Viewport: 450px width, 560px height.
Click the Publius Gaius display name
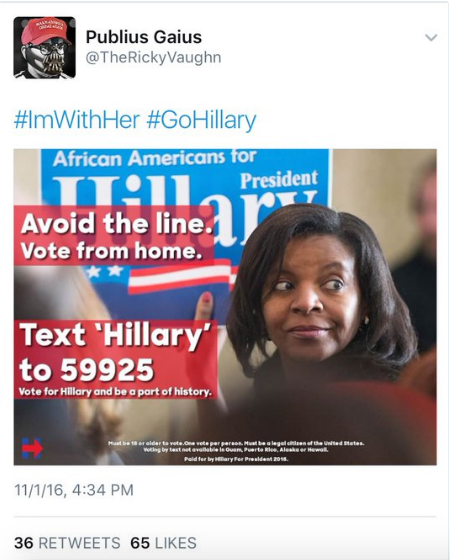[144, 37]
